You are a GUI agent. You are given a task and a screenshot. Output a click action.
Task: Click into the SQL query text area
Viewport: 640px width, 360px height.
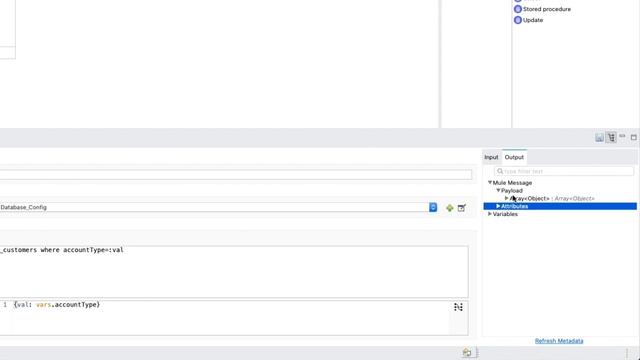(x=234, y=271)
